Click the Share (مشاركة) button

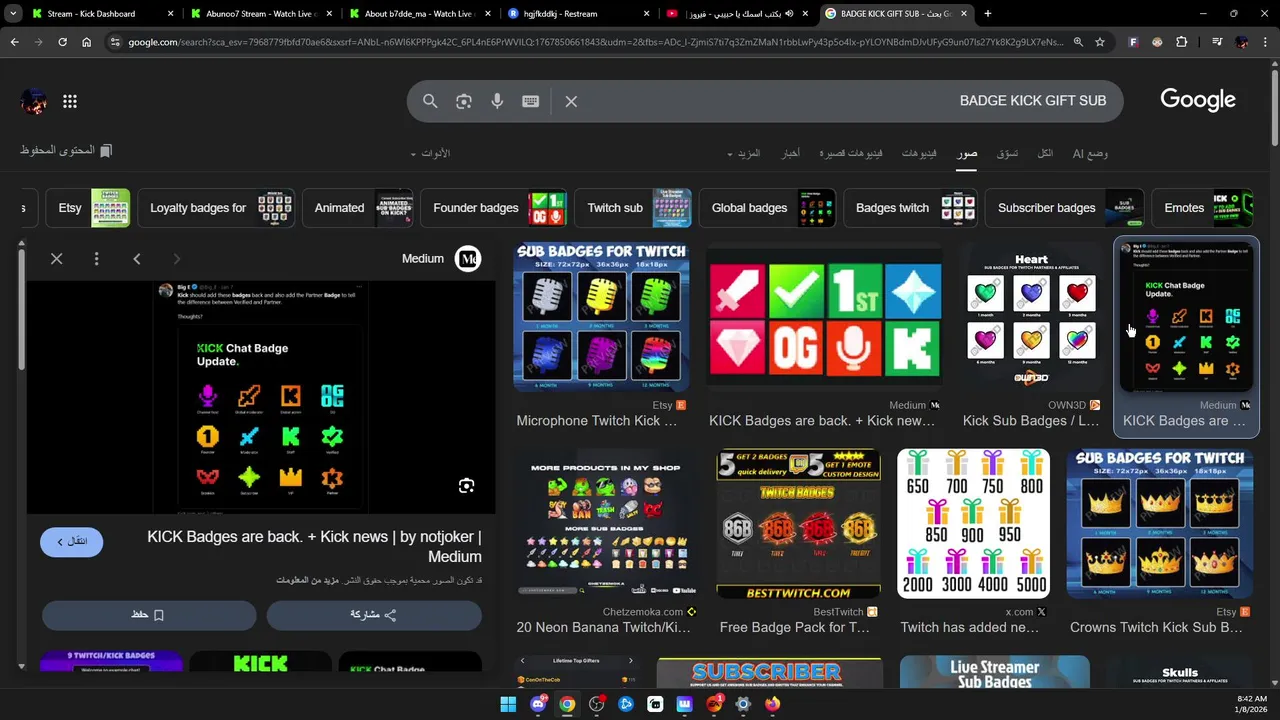pos(374,615)
